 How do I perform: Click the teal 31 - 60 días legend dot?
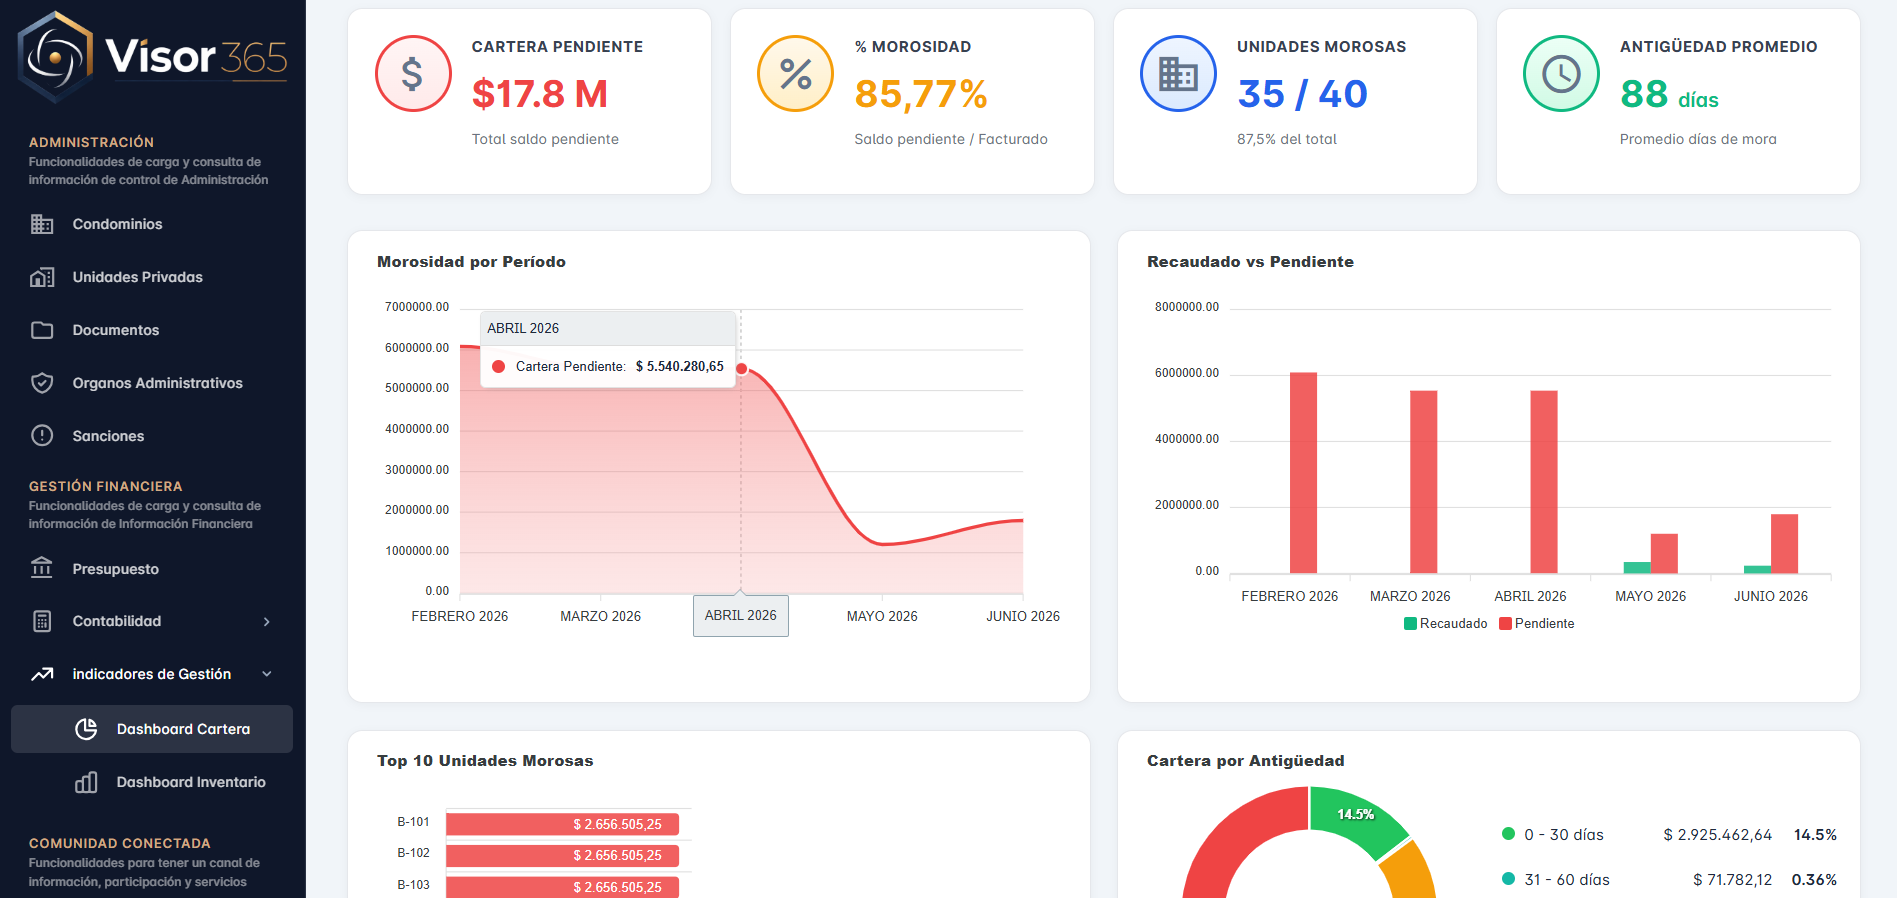click(1508, 879)
